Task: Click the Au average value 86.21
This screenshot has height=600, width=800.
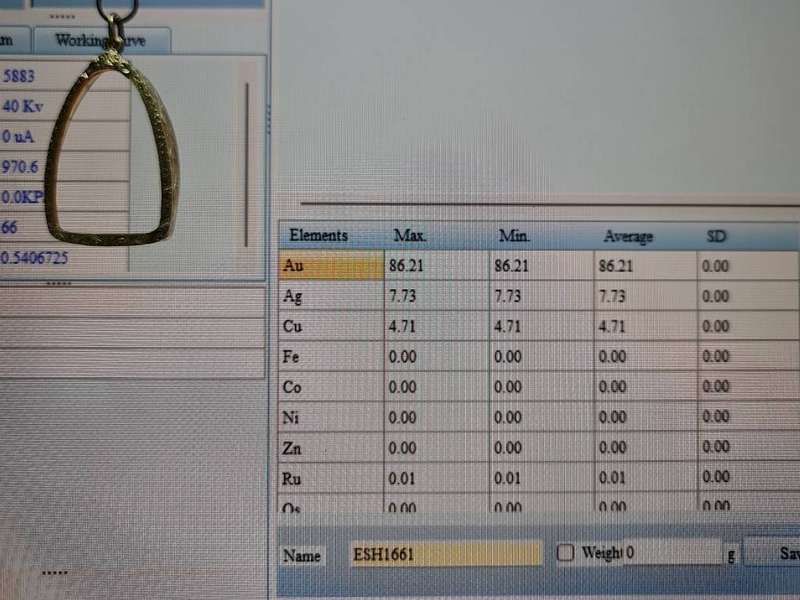Action: [616, 267]
